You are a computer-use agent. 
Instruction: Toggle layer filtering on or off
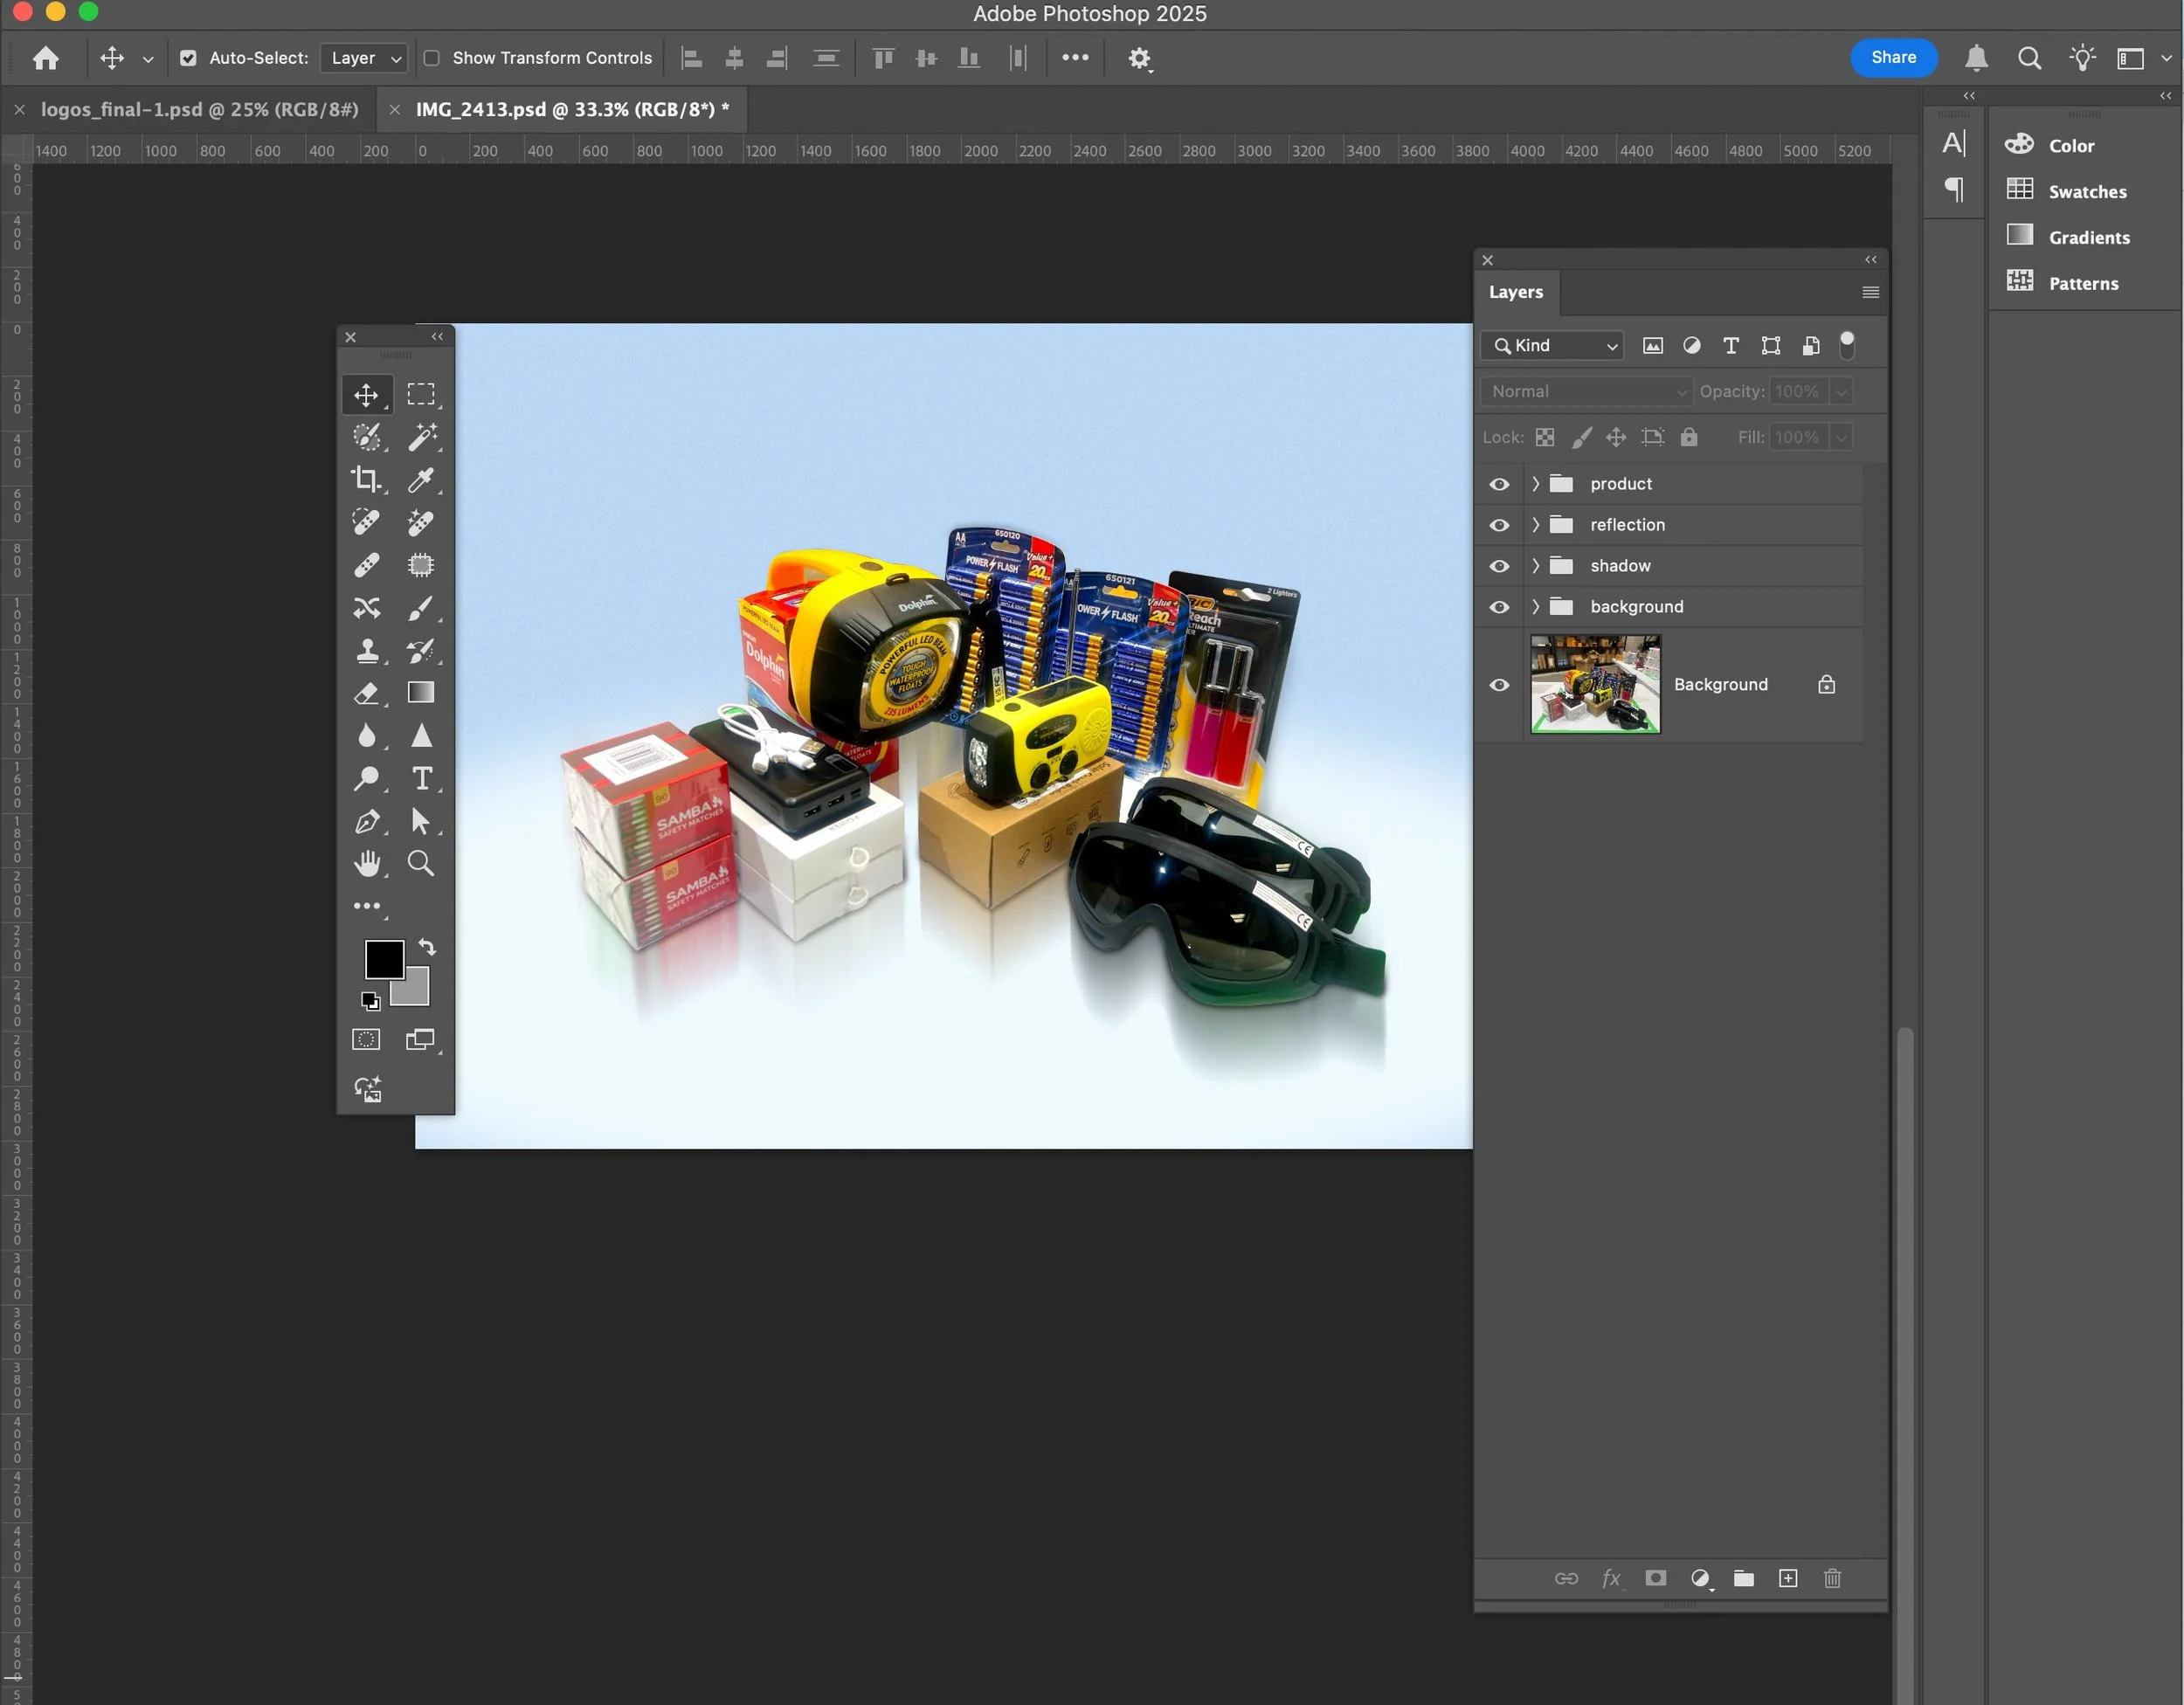point(1847,344)
